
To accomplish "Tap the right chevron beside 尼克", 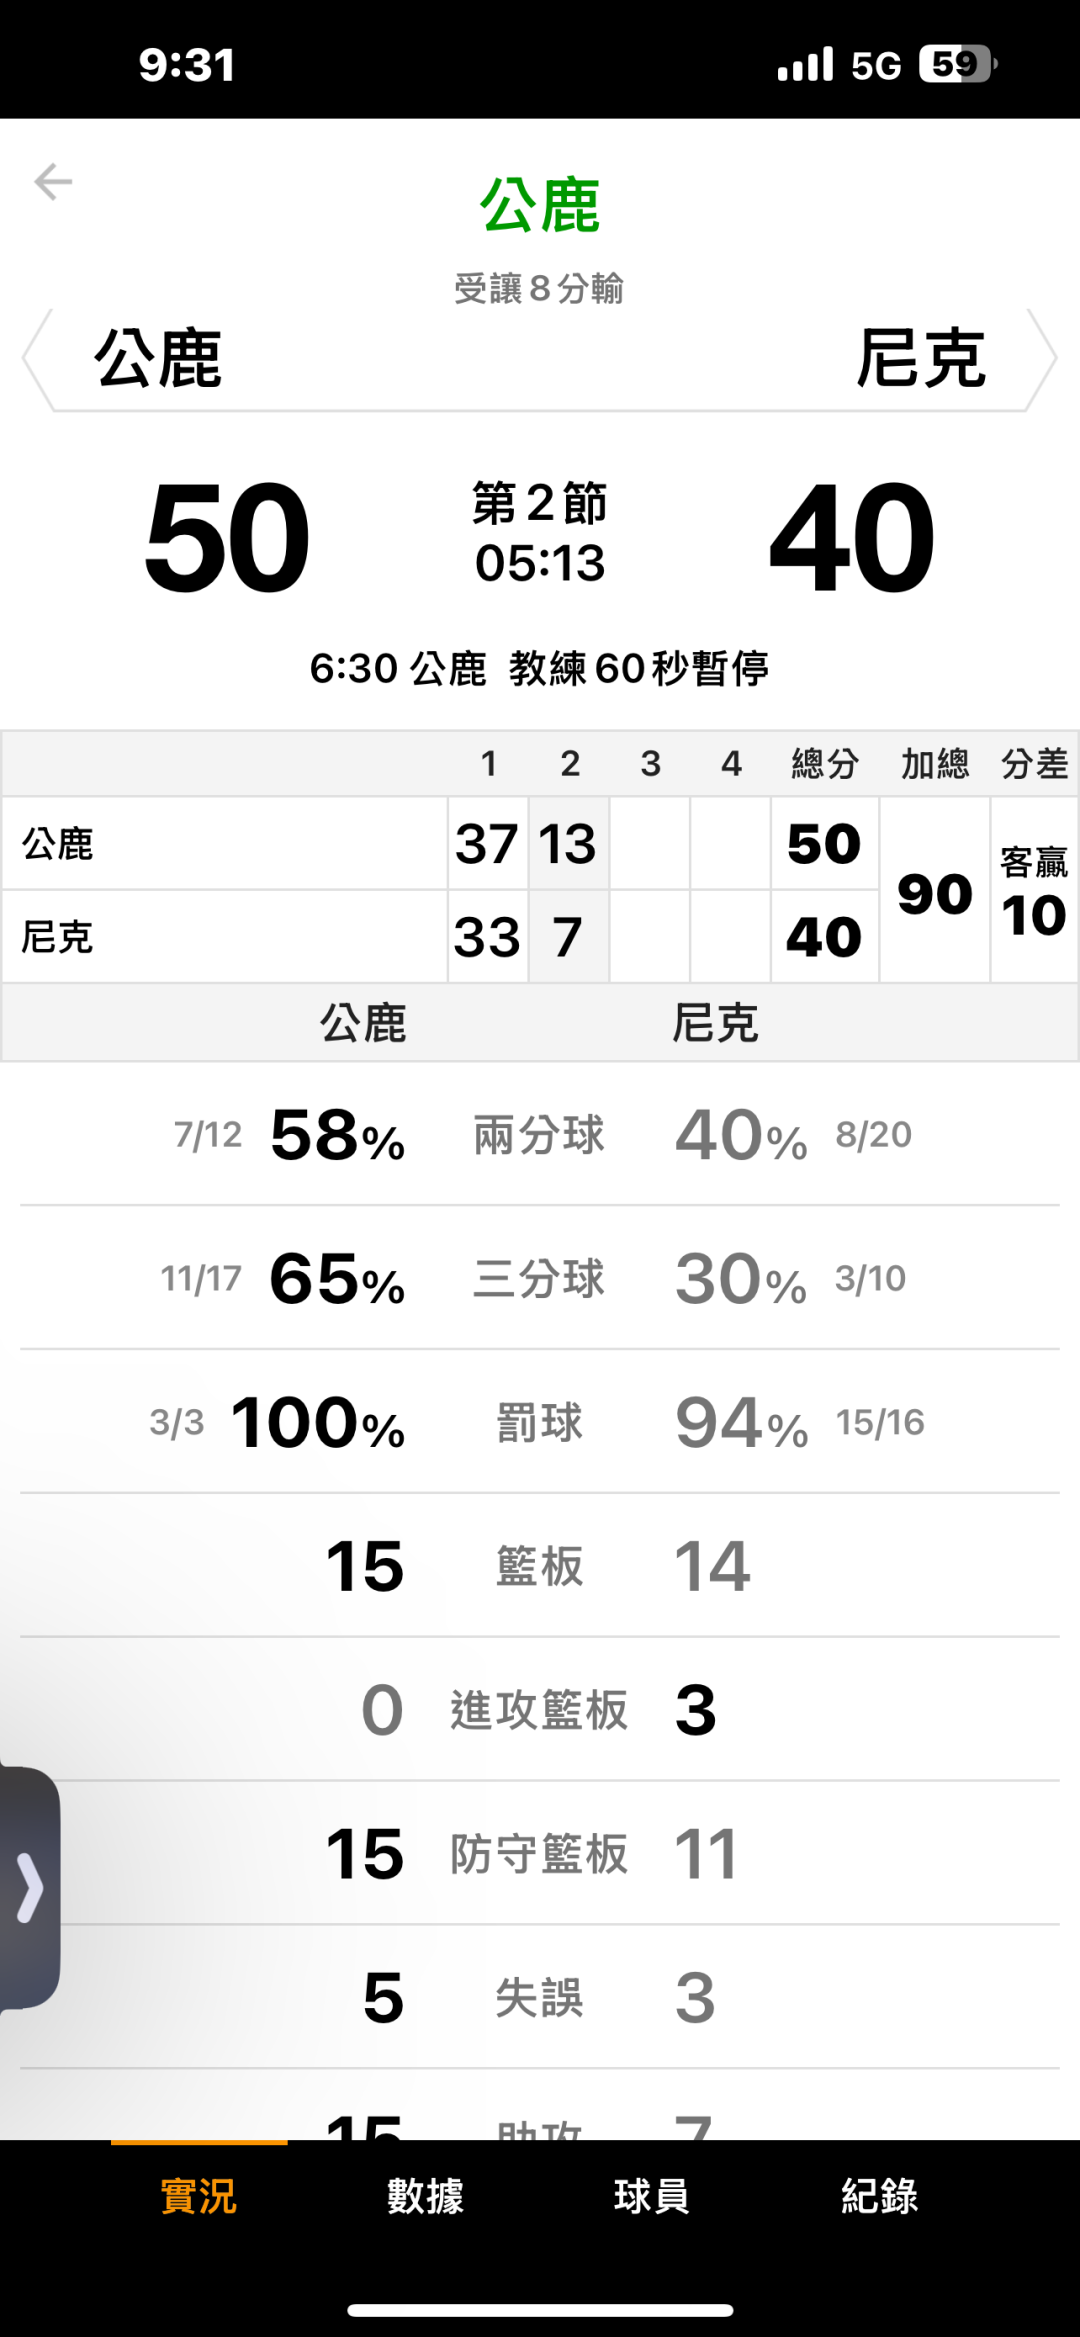I will [1042, 359].
